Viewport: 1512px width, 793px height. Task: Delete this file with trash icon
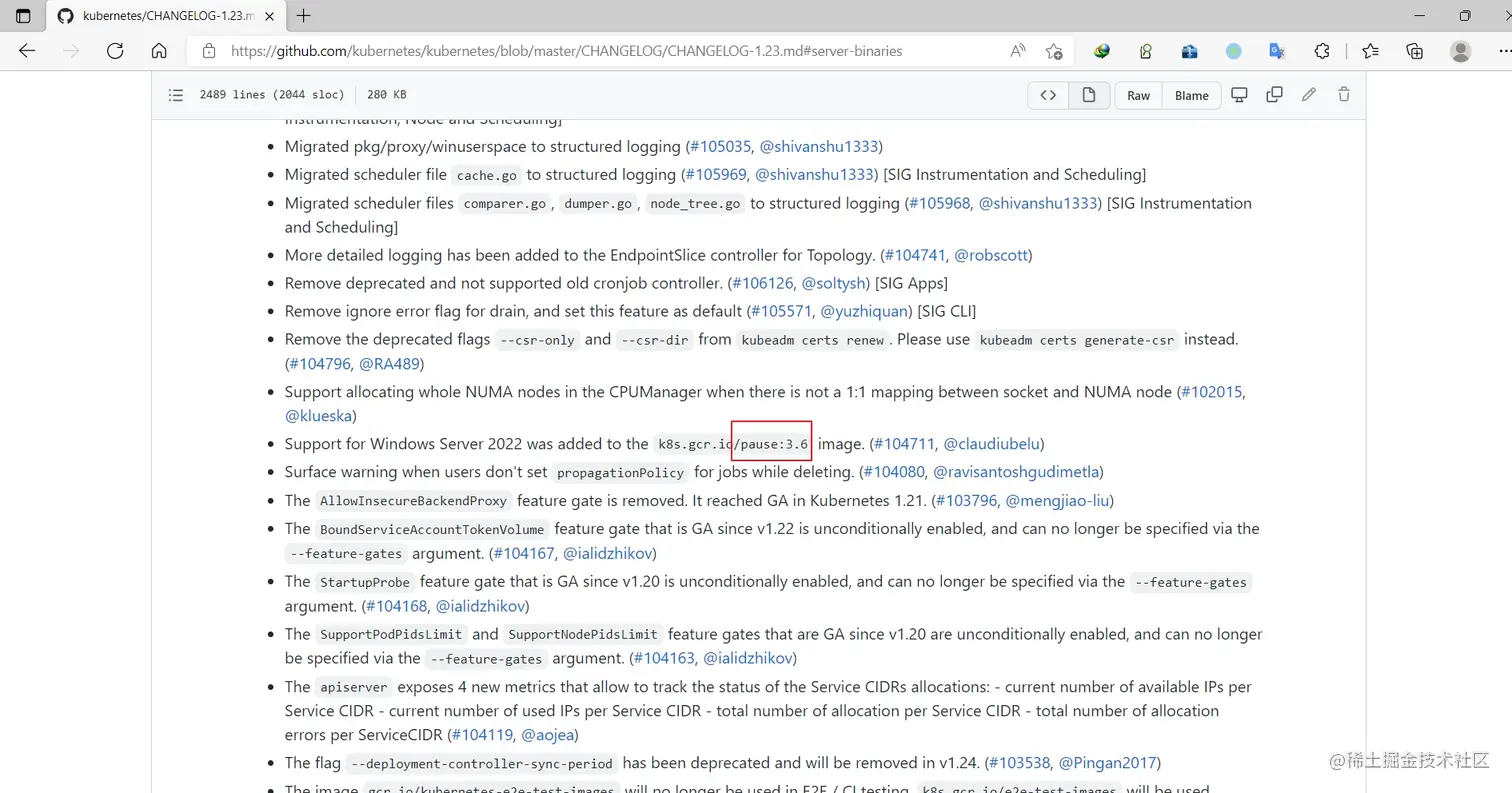click(1344, 95)
